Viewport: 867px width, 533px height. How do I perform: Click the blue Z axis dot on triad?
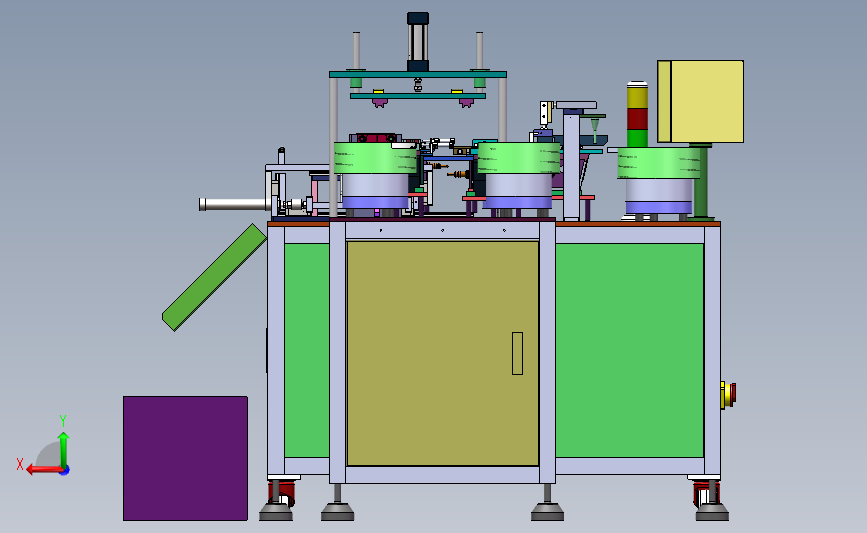(x=65, y=471)
